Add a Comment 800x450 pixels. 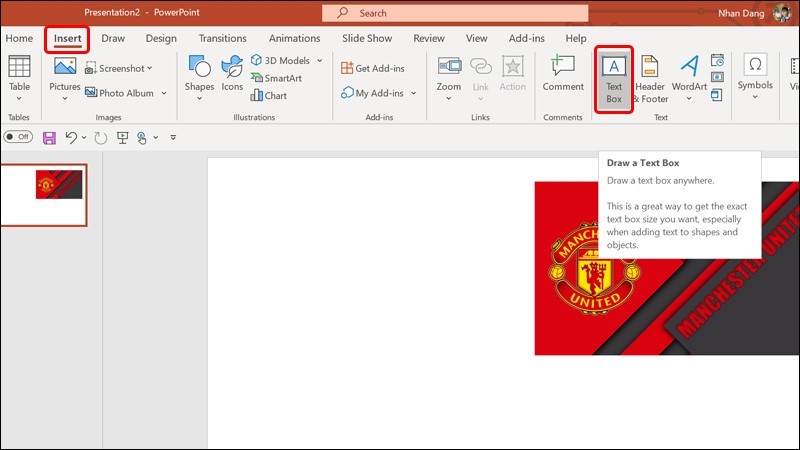(x=563, y=73)
